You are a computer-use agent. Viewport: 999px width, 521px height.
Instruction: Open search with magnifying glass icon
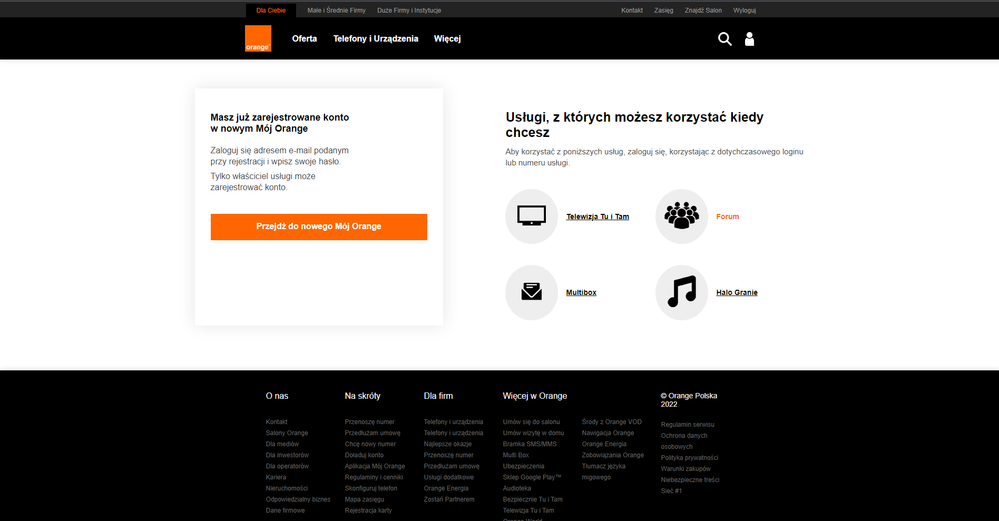(x=725, y=39)
